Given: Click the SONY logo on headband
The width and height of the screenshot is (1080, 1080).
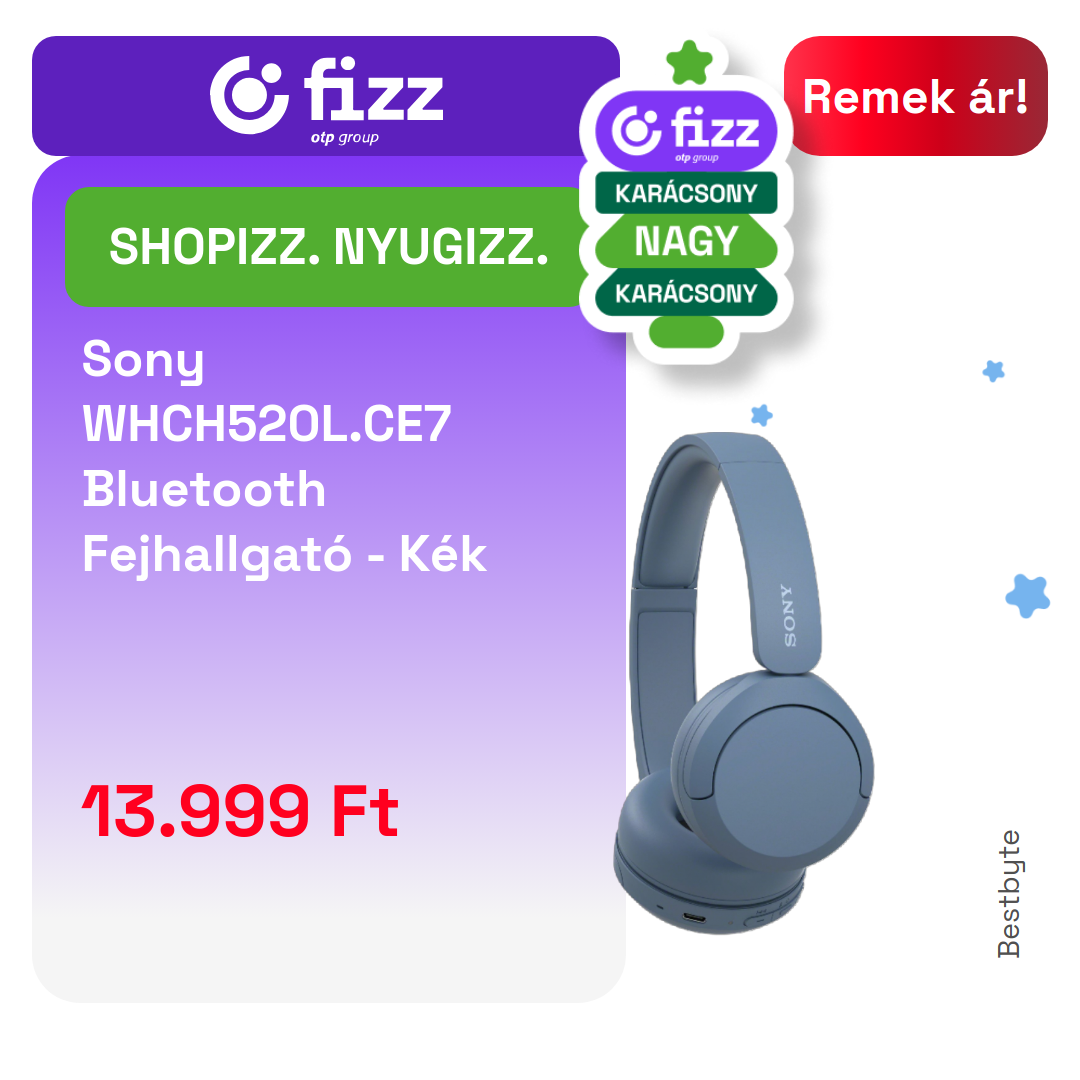Looking at the screenshot, I should point(789,616).
